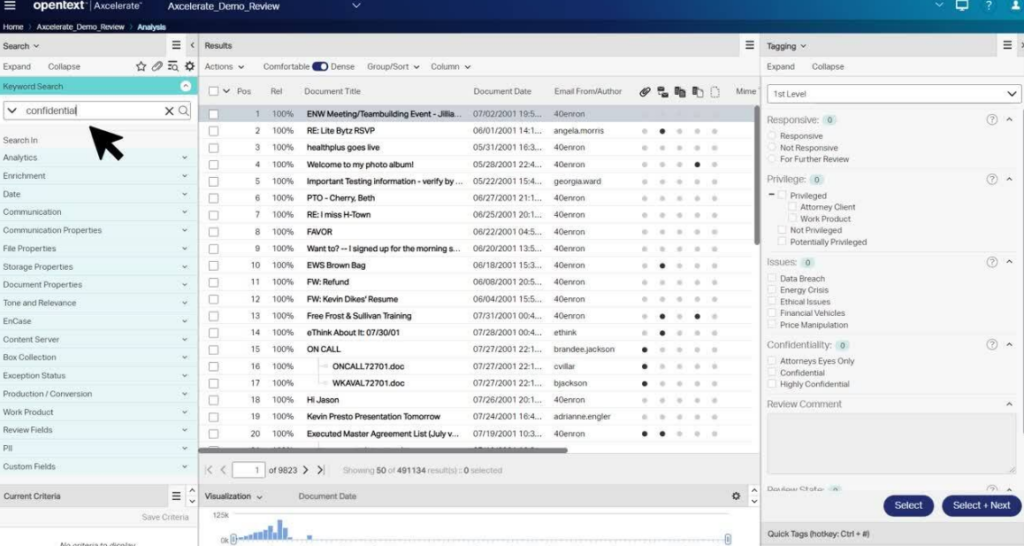Open the user profile icon
Screen dimensions: 1024x546
(1016, 6)
